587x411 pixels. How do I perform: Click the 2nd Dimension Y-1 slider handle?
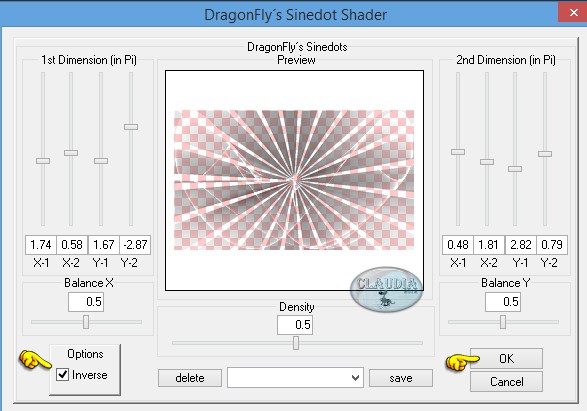pyautogui.click(x=515, y=169)
